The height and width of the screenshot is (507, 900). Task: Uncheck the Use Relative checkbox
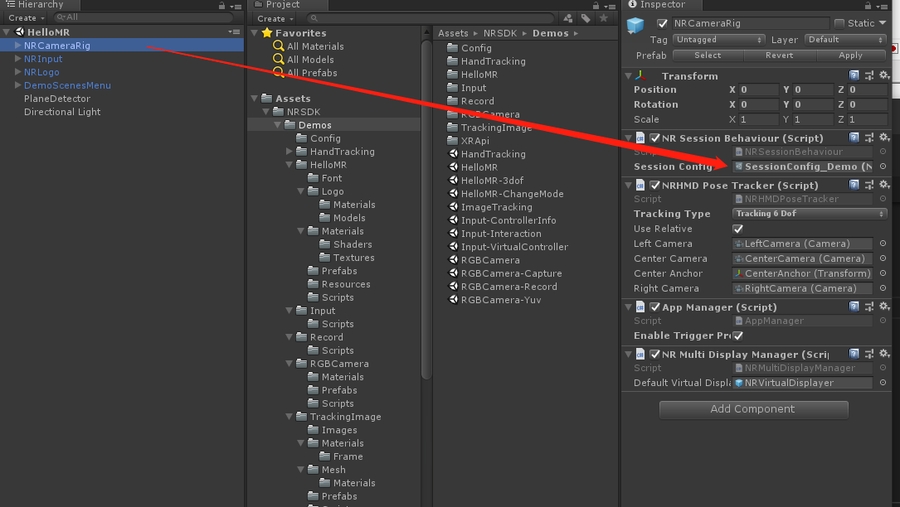click(x=738, y=229)
